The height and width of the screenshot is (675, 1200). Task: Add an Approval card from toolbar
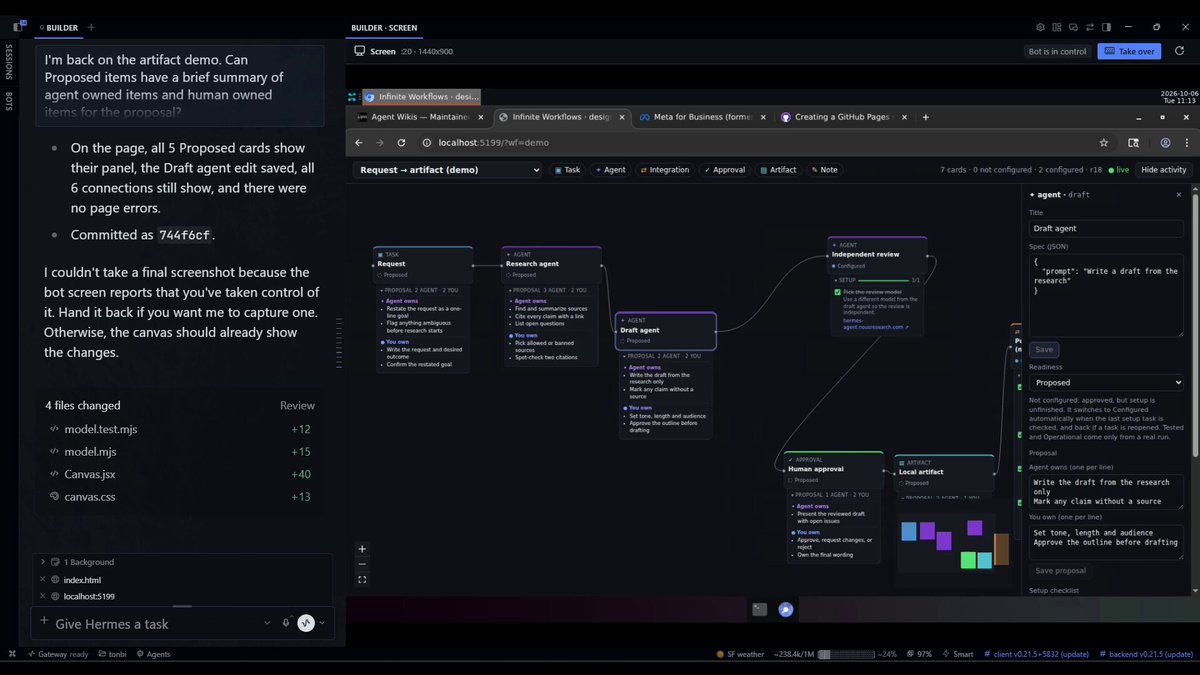pyautogui.click(x=725, y=170)
